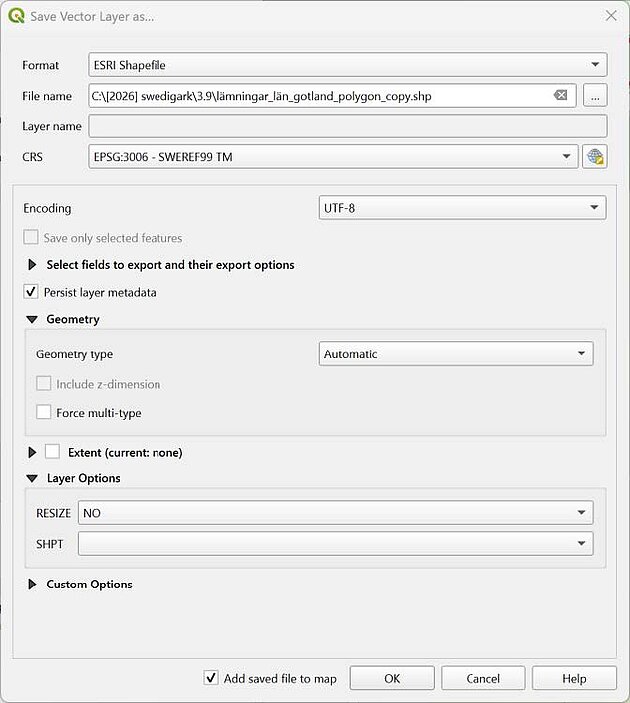Clear the file name with backspace icon

(x=560, y=95)
